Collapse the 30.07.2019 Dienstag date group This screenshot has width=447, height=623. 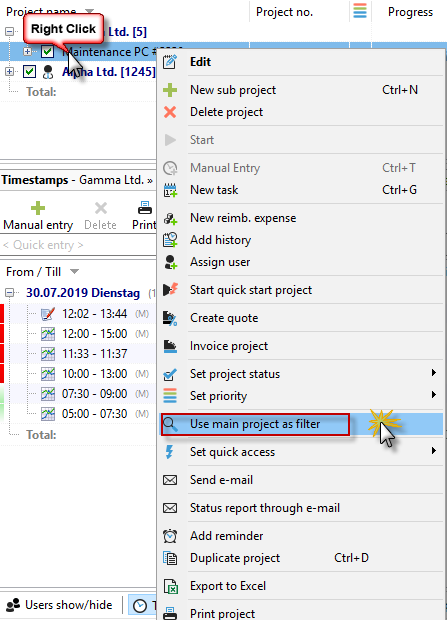click(x=10, y=293)
